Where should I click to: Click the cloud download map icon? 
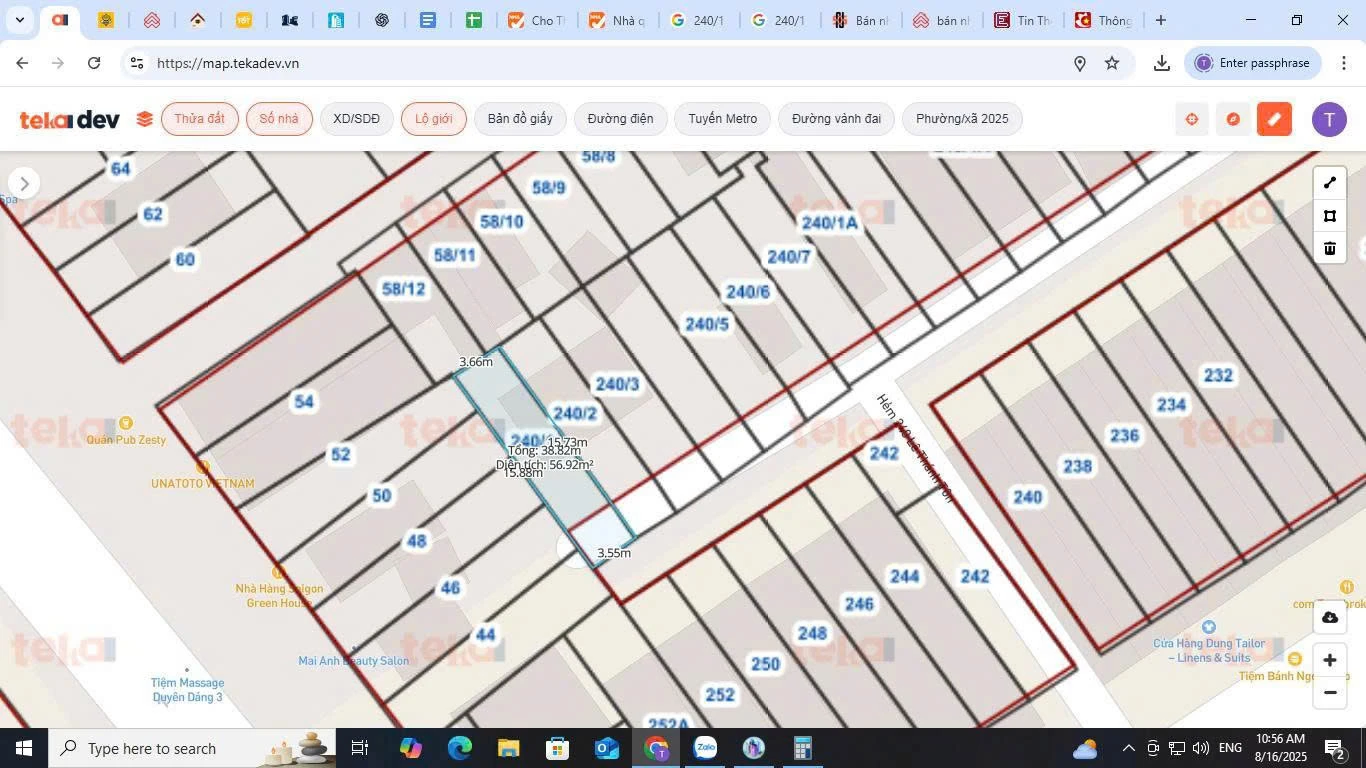pyautogui.click(x=1330, y=617)
